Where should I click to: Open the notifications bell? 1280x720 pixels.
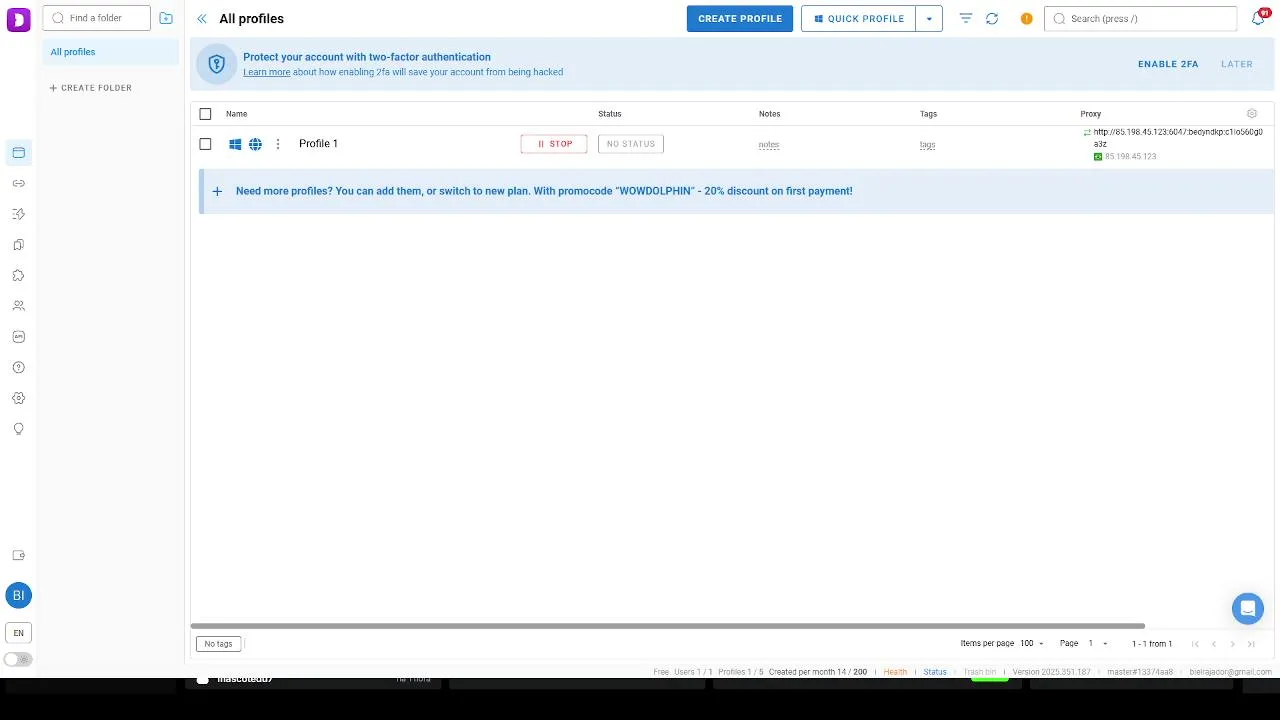tap(1258, 18)
